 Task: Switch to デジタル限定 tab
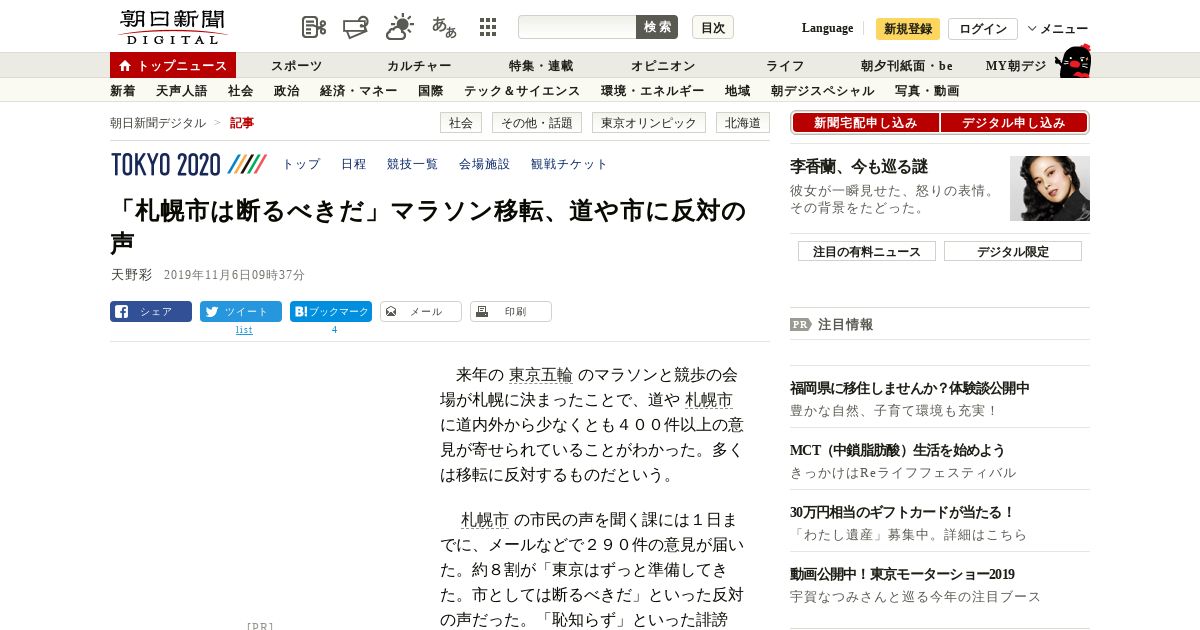tap(1013, 251)
